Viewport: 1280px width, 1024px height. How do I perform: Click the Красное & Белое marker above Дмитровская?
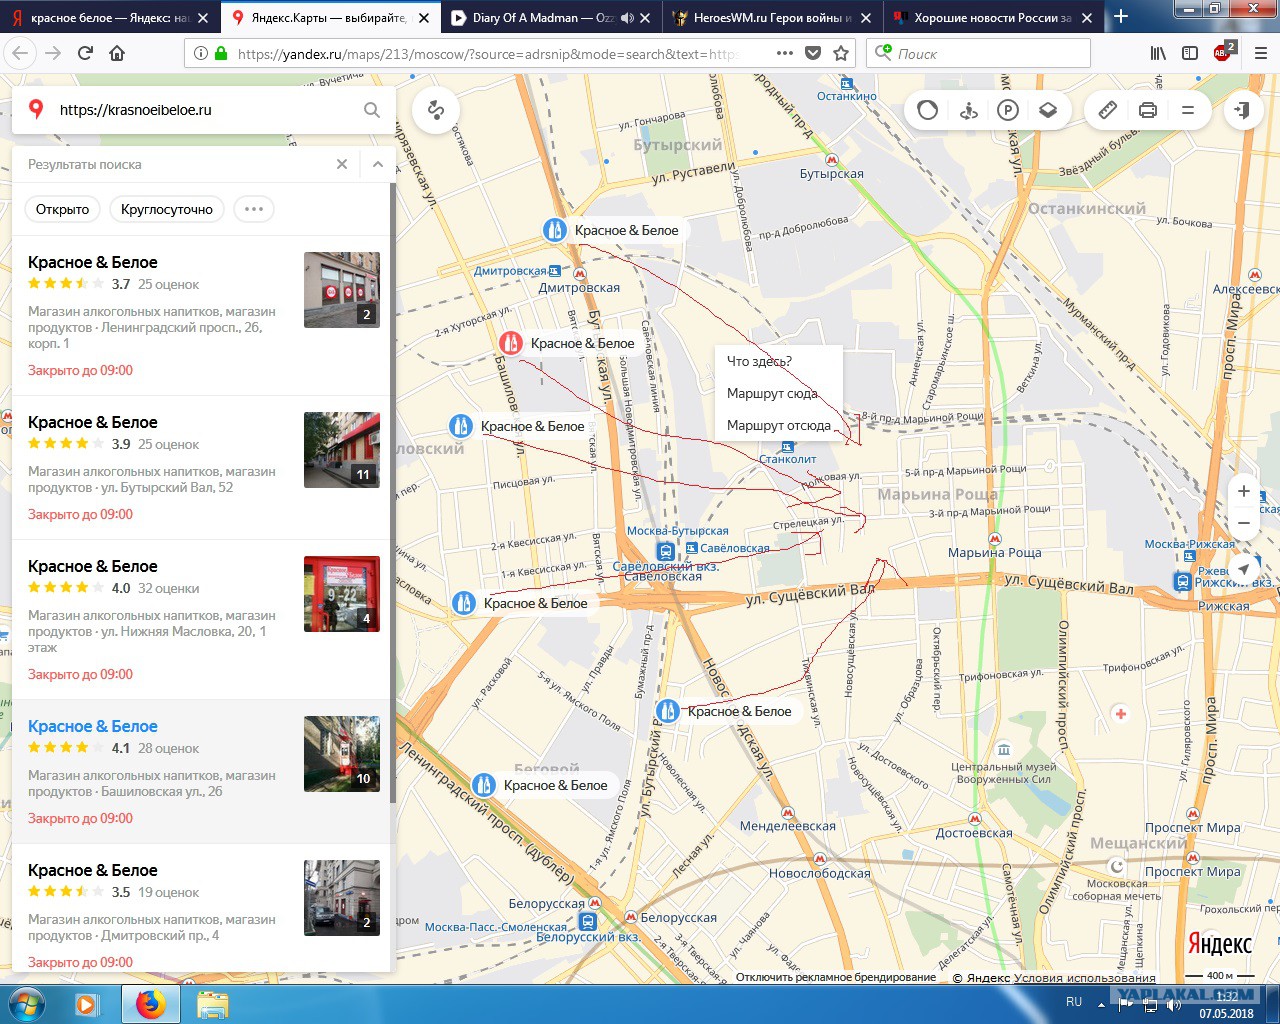click(x=554, y=230)
